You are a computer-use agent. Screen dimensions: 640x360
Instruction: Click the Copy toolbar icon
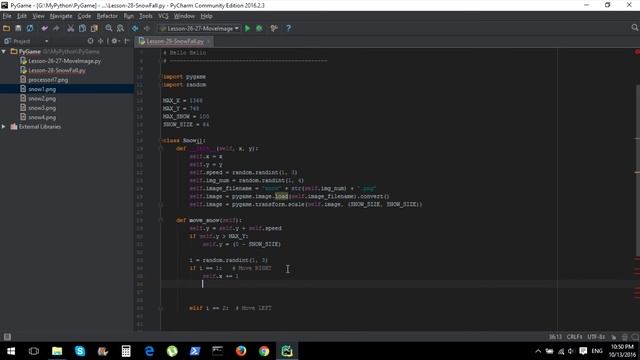[82, 28]
